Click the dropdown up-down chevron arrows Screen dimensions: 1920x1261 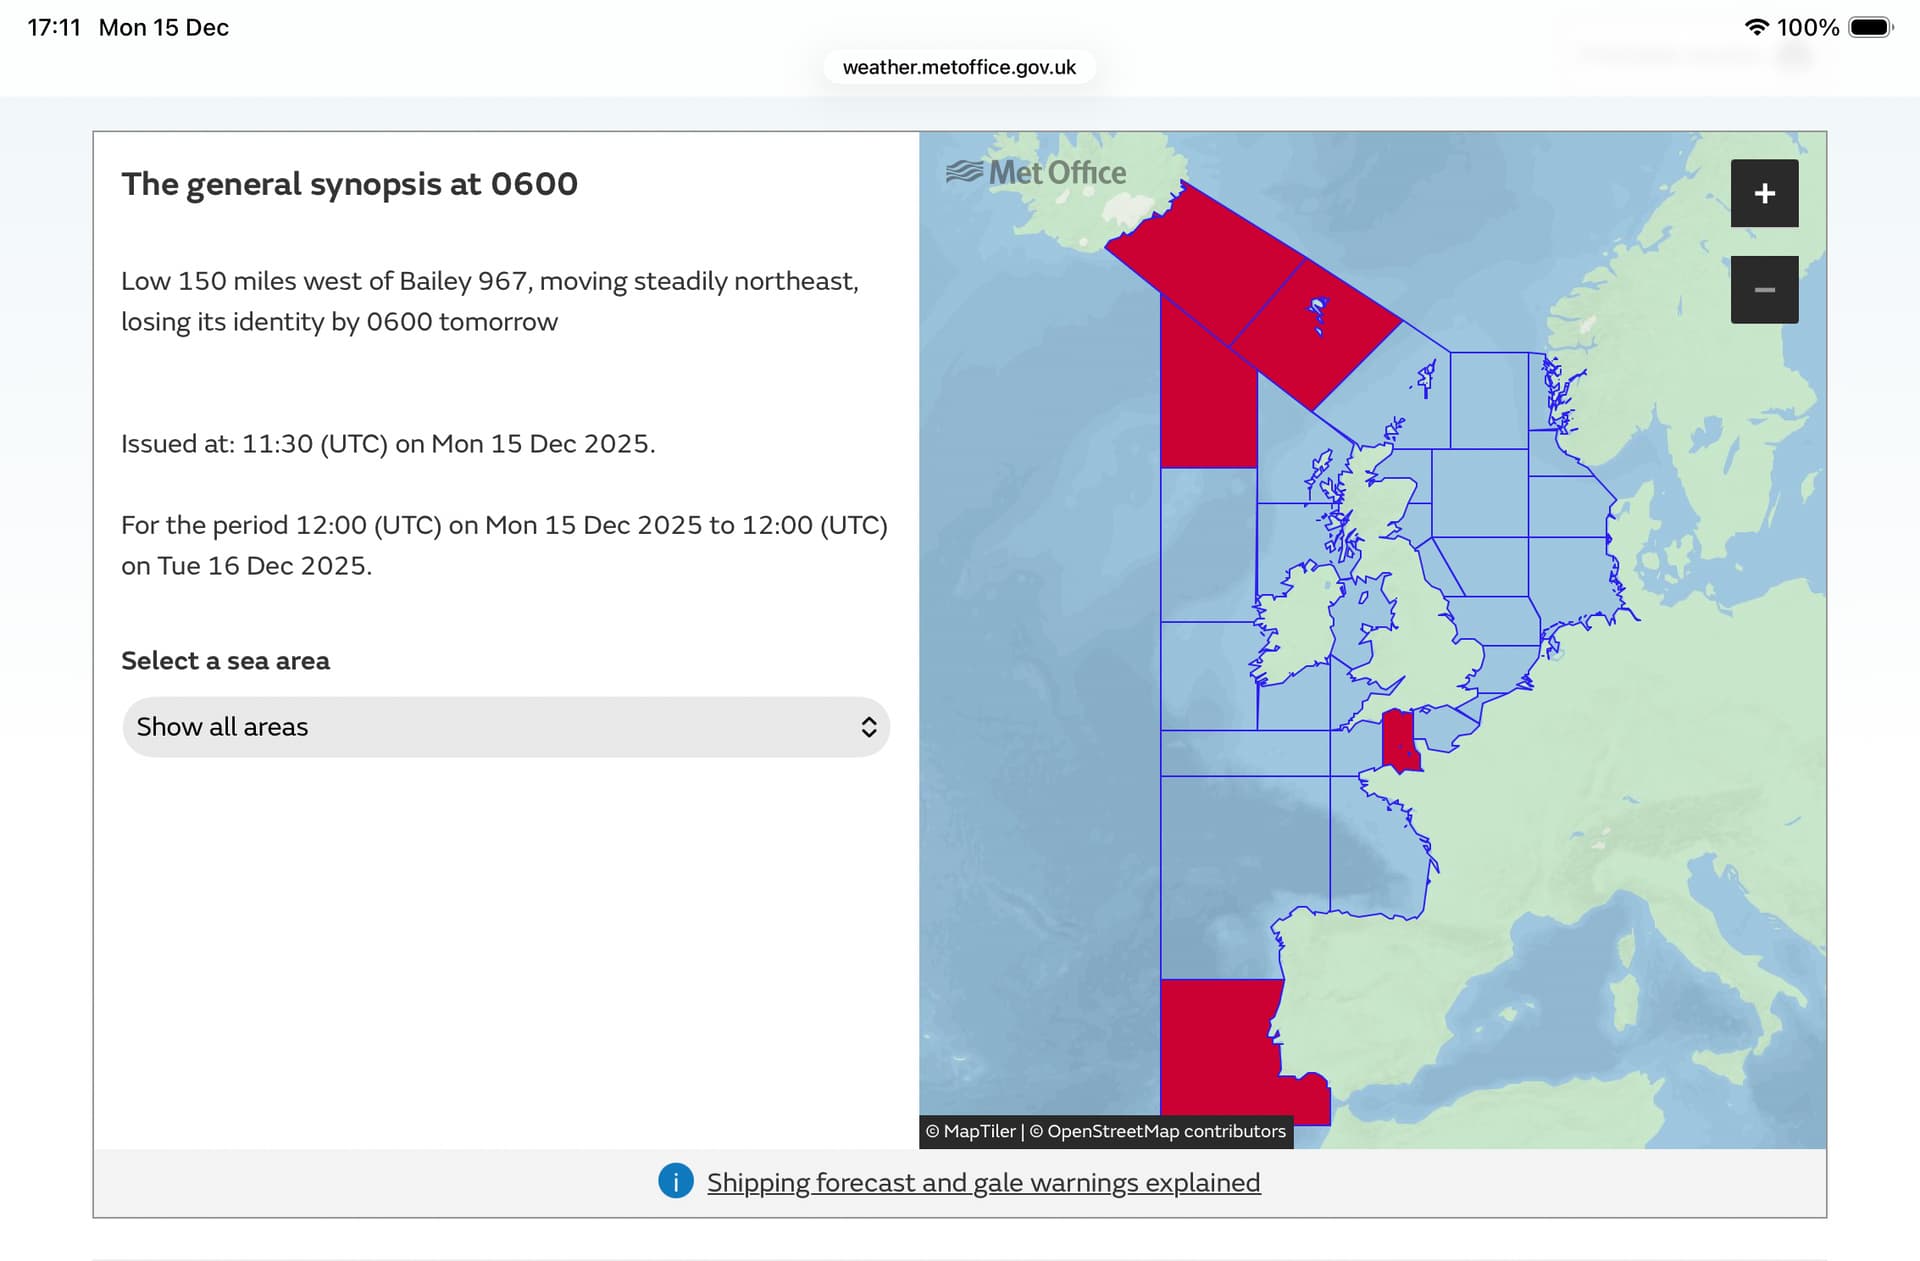868,727
